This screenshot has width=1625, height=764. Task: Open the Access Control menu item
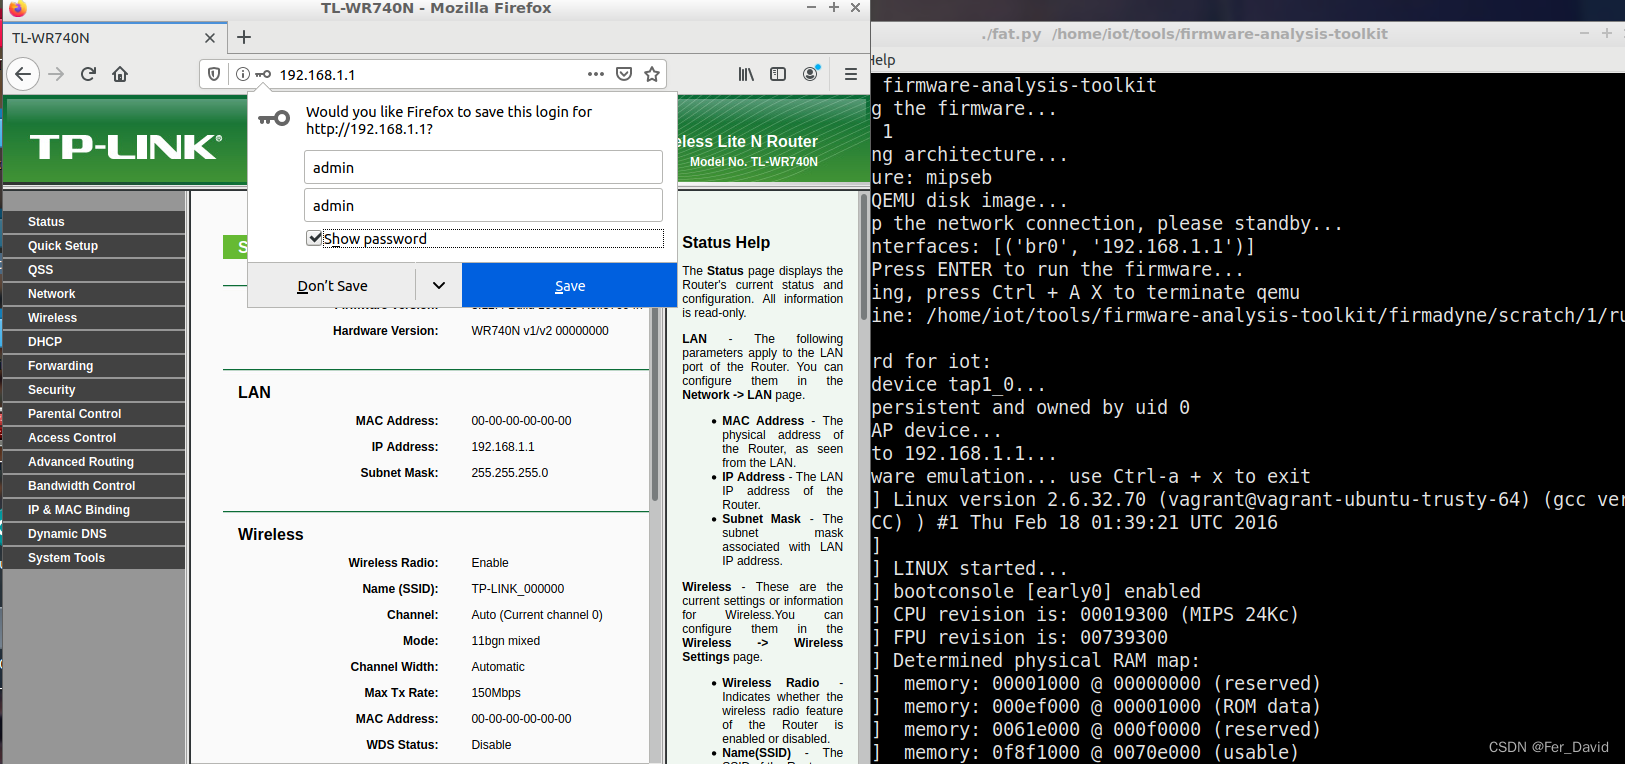pos(93,438)
